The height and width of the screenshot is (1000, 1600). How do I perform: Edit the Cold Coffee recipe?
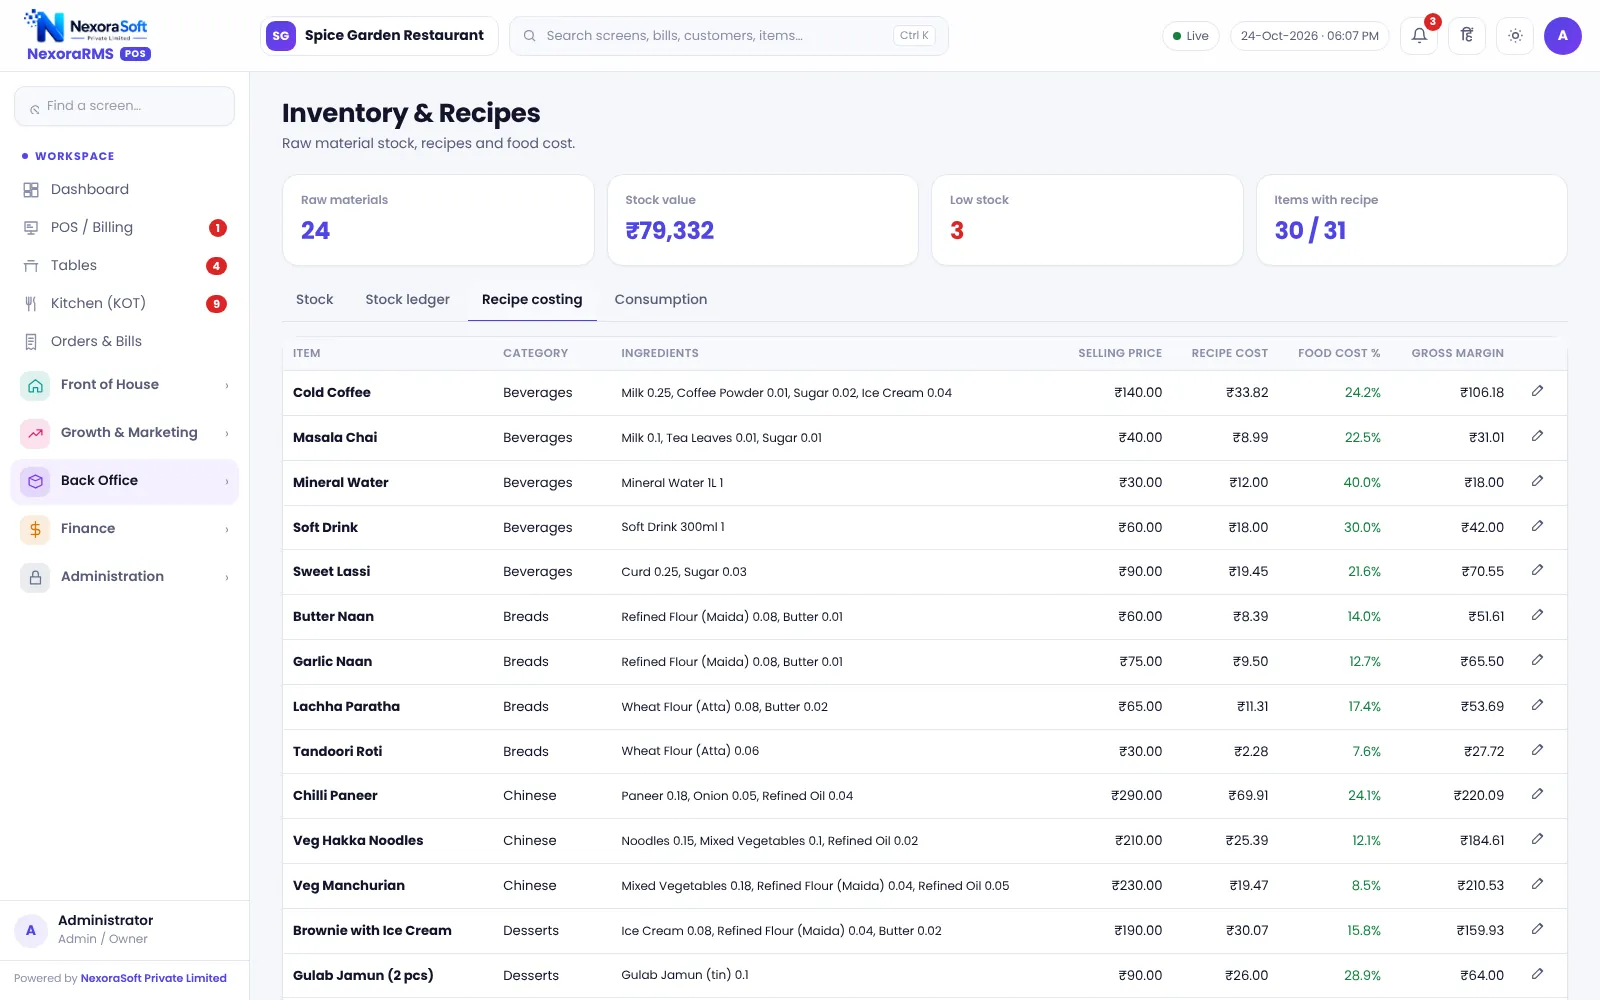point(1537,391)
